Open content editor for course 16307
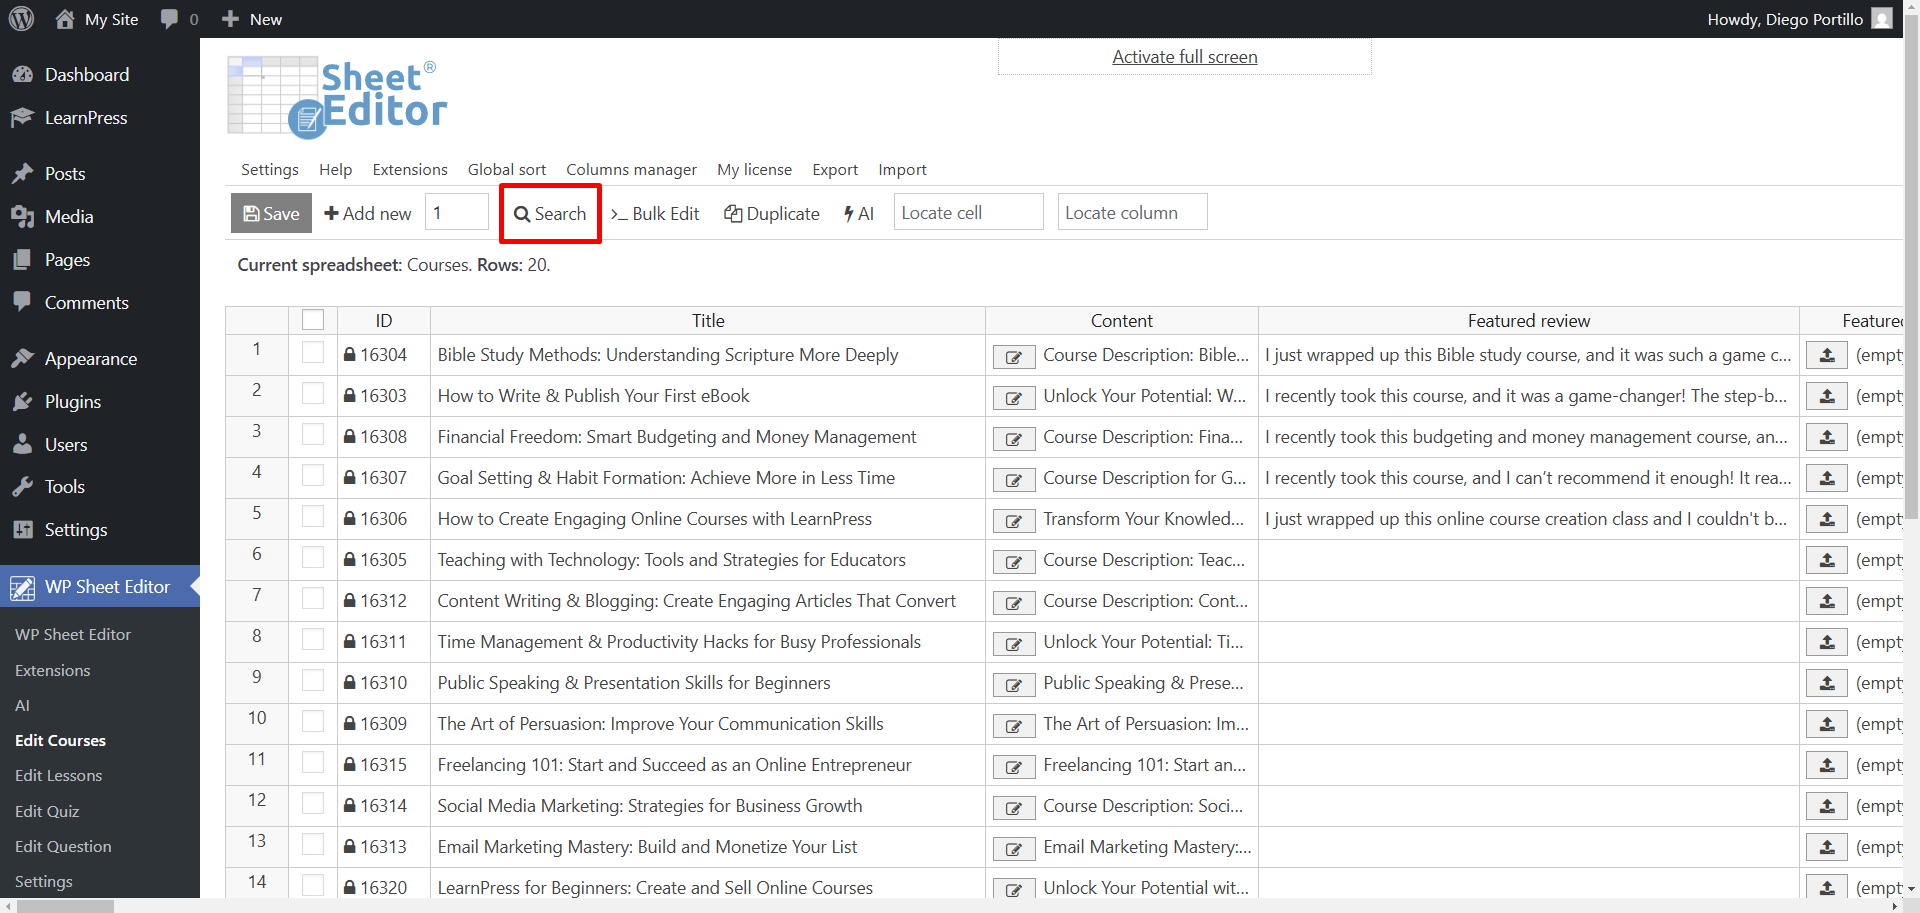This screenshot has width=1920, height=913. [x=1014, y=480]
